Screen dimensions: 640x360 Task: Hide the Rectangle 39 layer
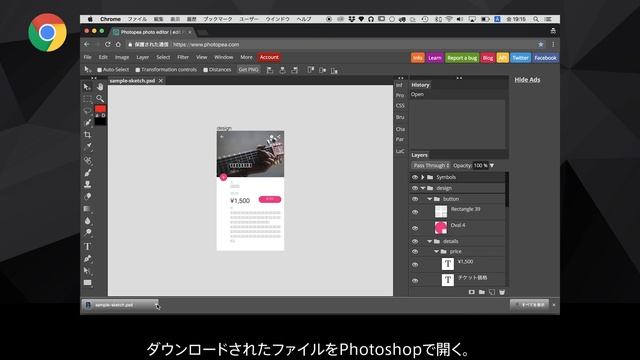click(x=415, y=212)
